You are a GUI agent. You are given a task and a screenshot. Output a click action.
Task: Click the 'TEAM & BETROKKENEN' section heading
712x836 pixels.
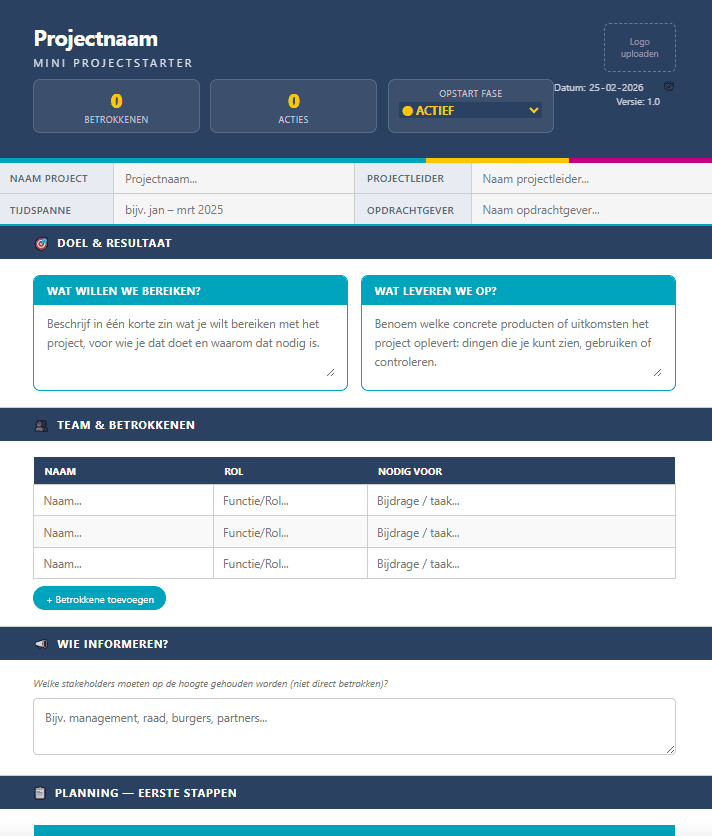coord(126,425)
